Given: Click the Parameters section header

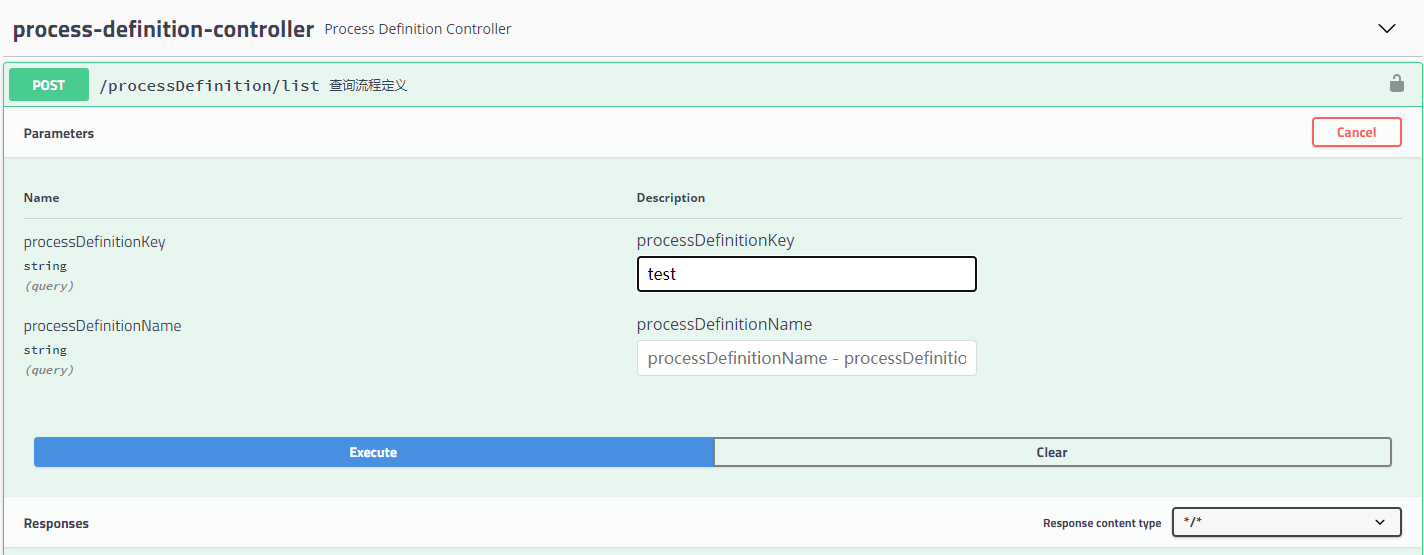Looking at the screenshot, I should tap(59, 133).
